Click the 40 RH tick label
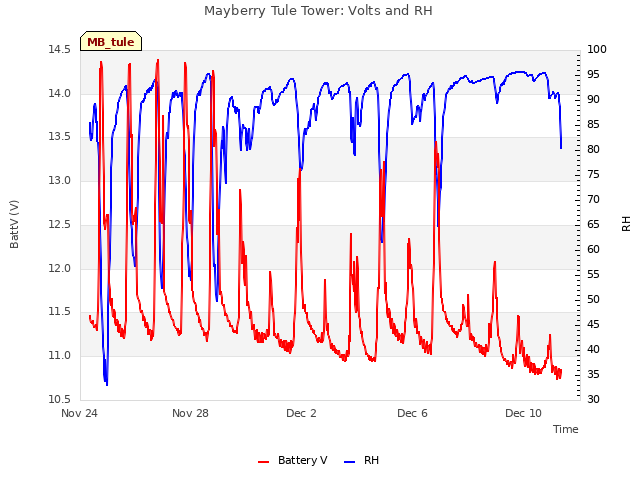 pos(593,349)
